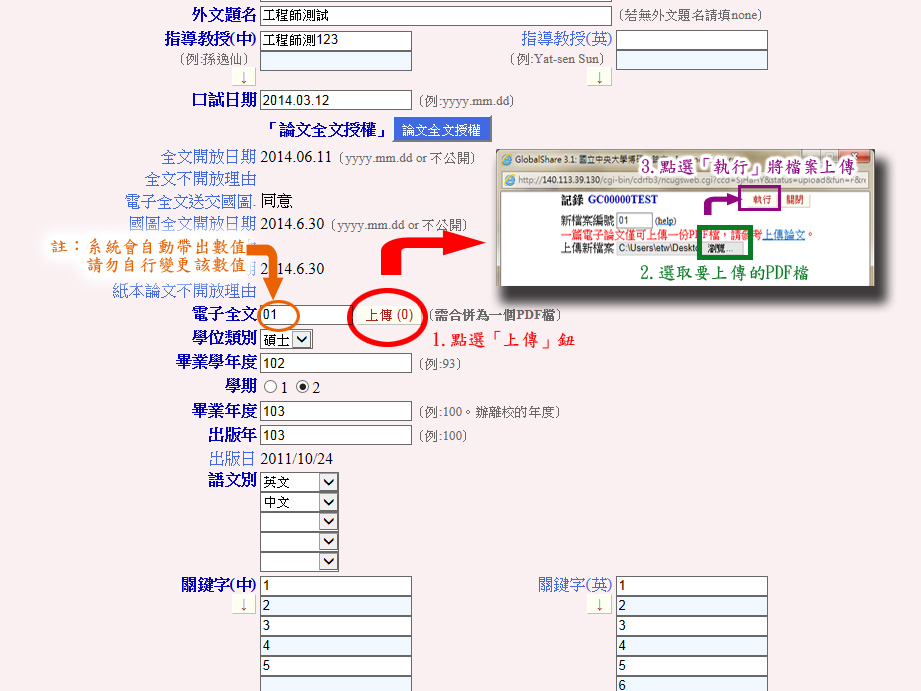This screenshot has width=921, height=691.
Task: Click the 外文題名 text field
Action: [x=435, y=16]
